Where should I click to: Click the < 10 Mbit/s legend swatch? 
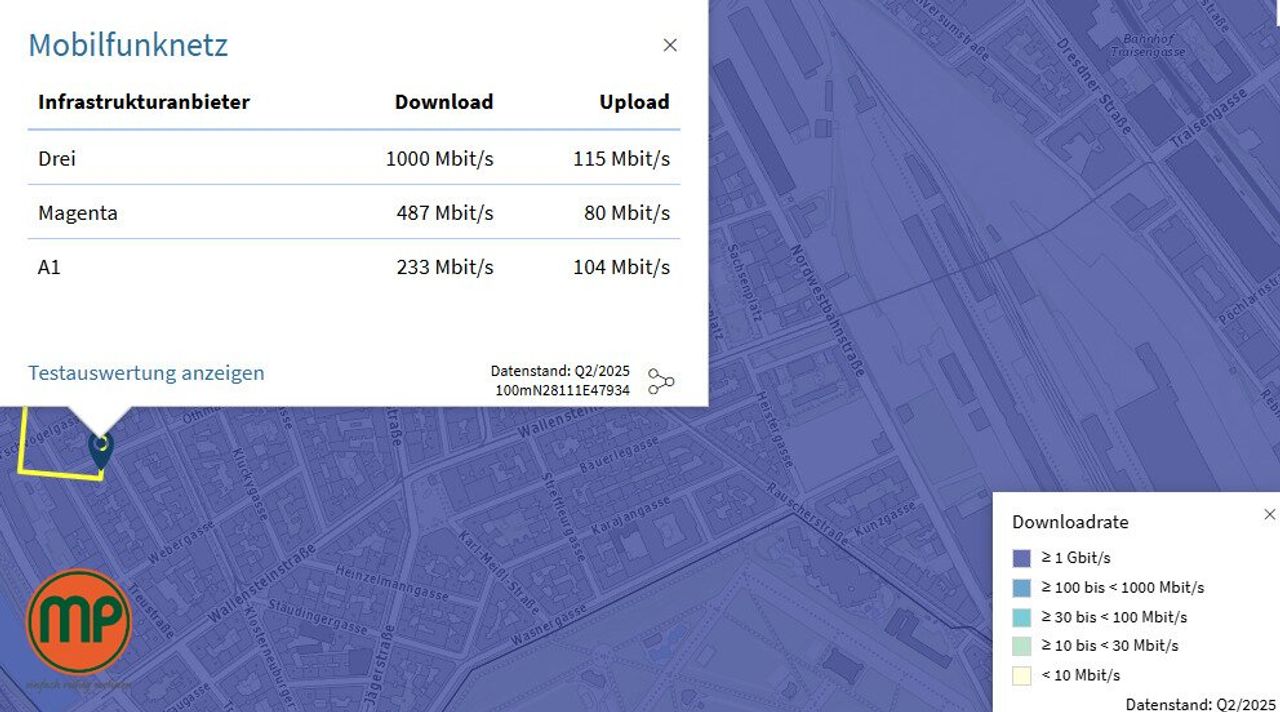[x=1021, y=675]
